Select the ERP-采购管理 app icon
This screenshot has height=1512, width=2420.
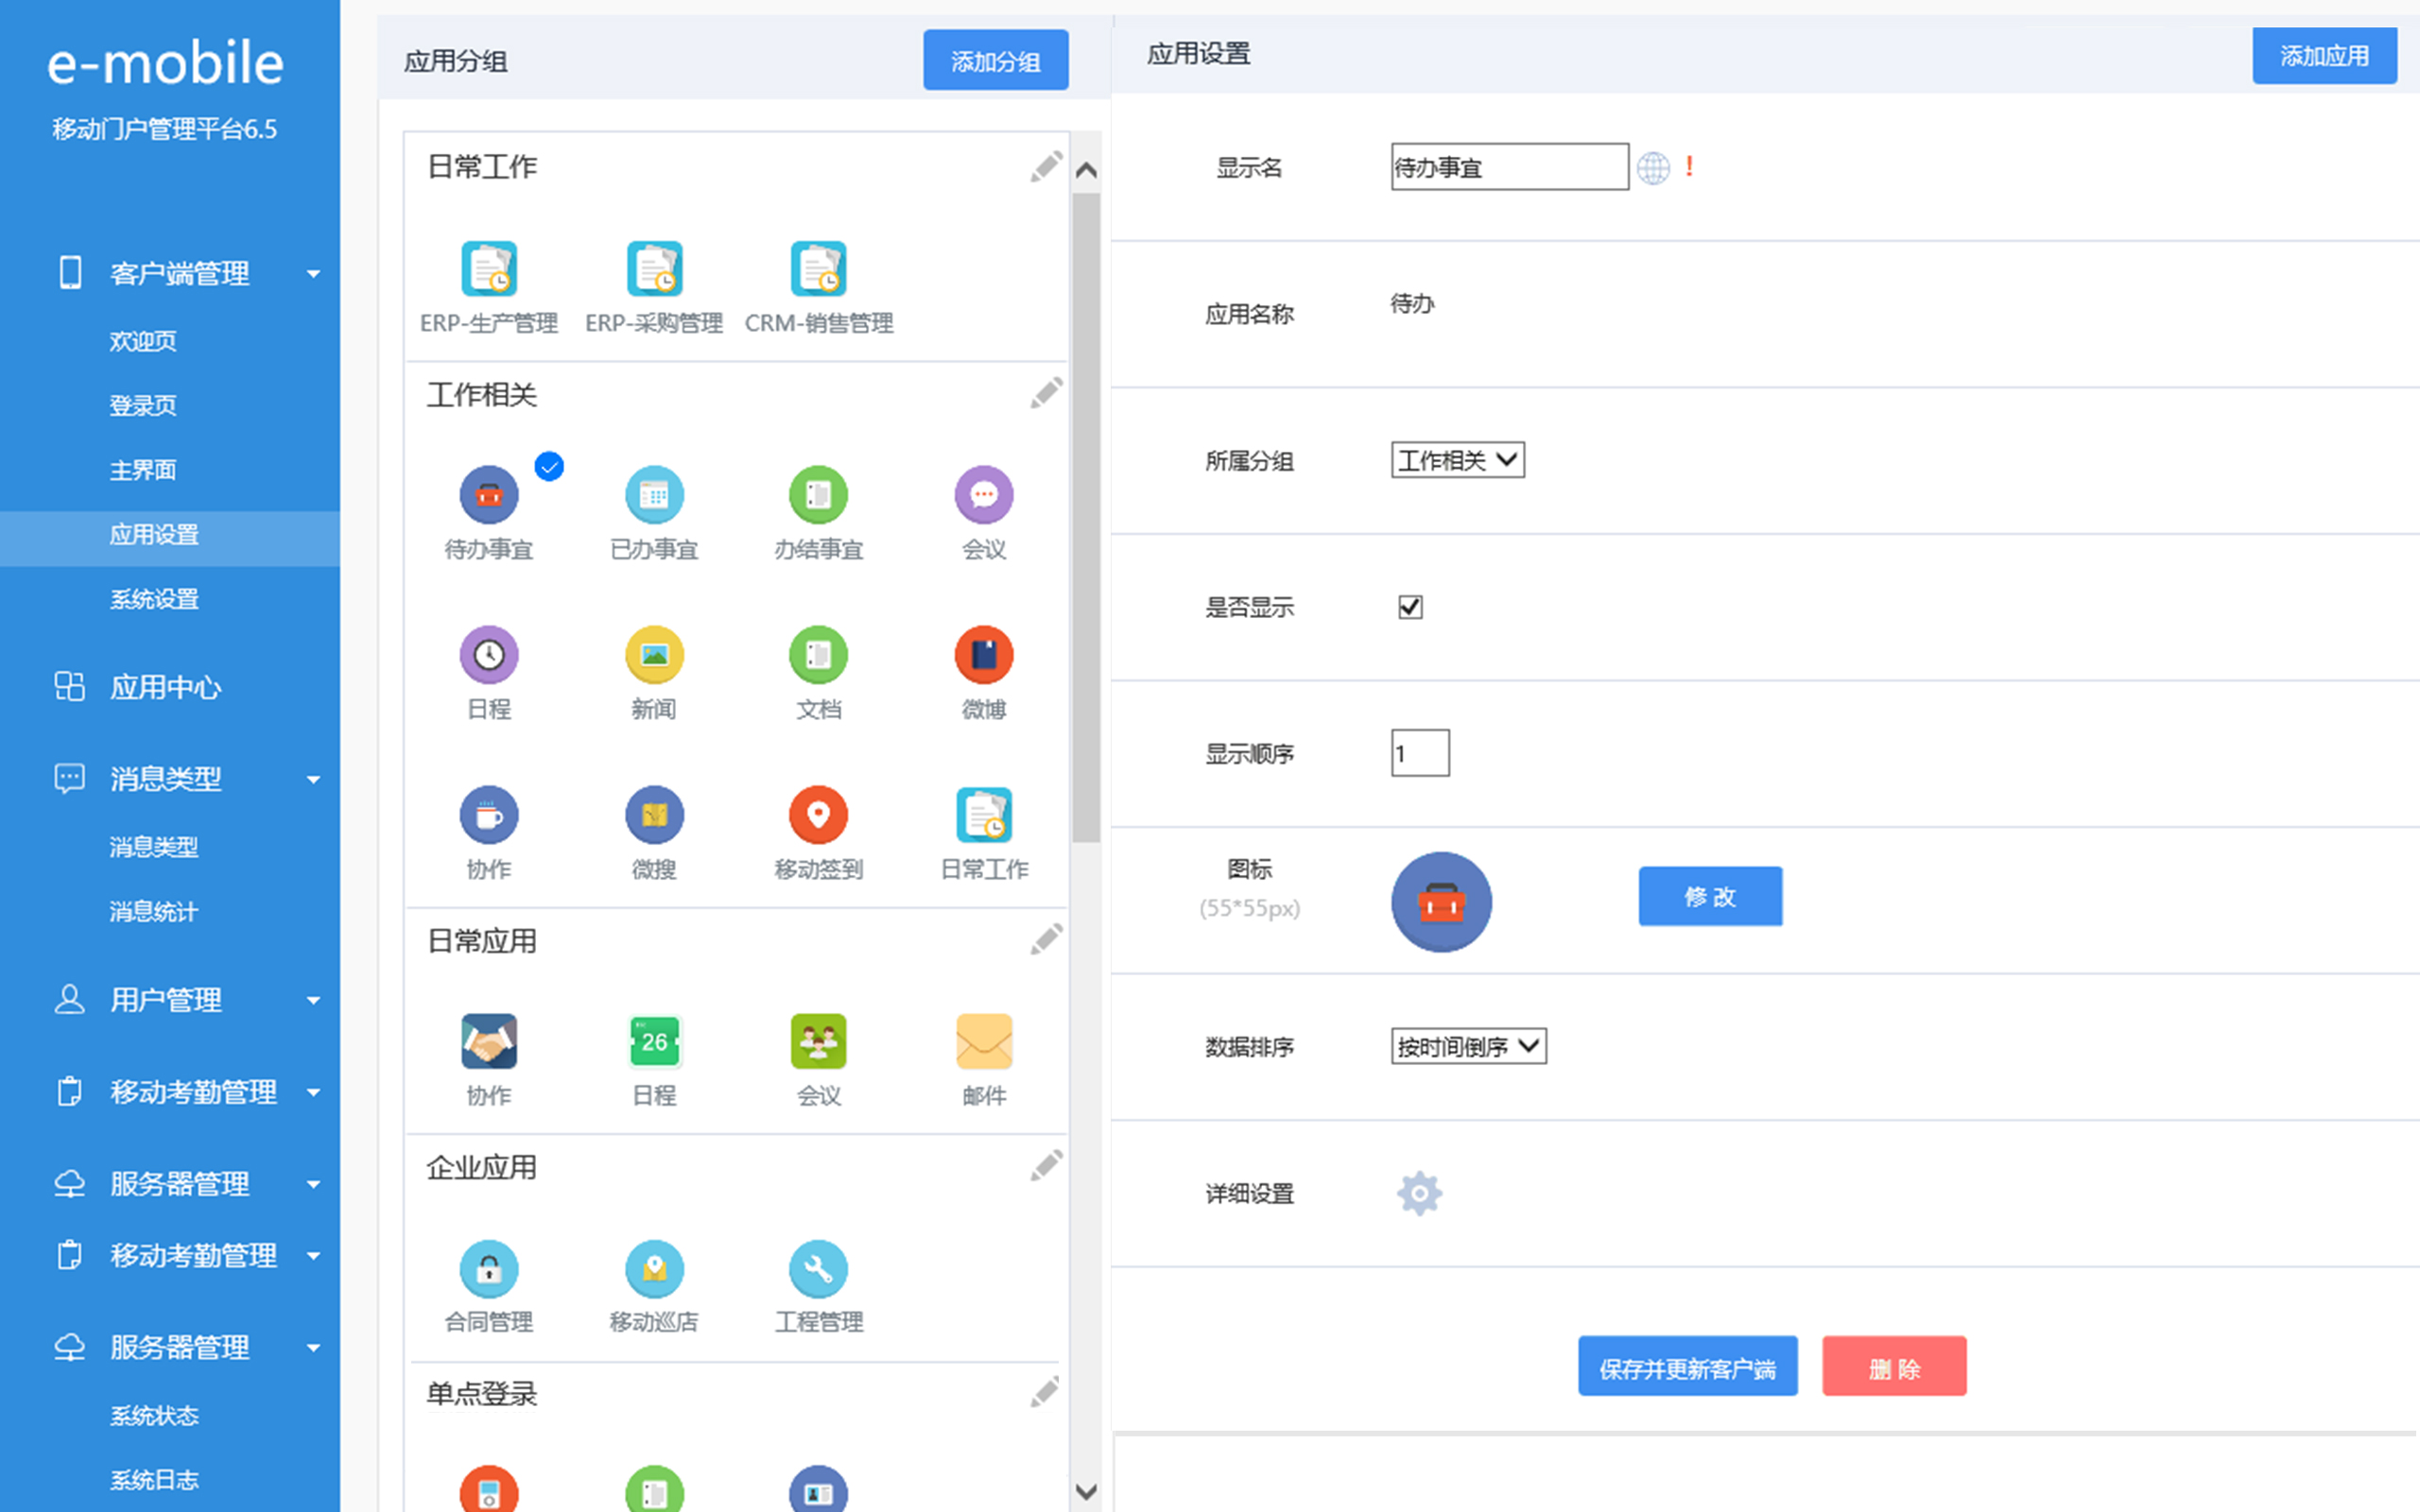point(654,269)
